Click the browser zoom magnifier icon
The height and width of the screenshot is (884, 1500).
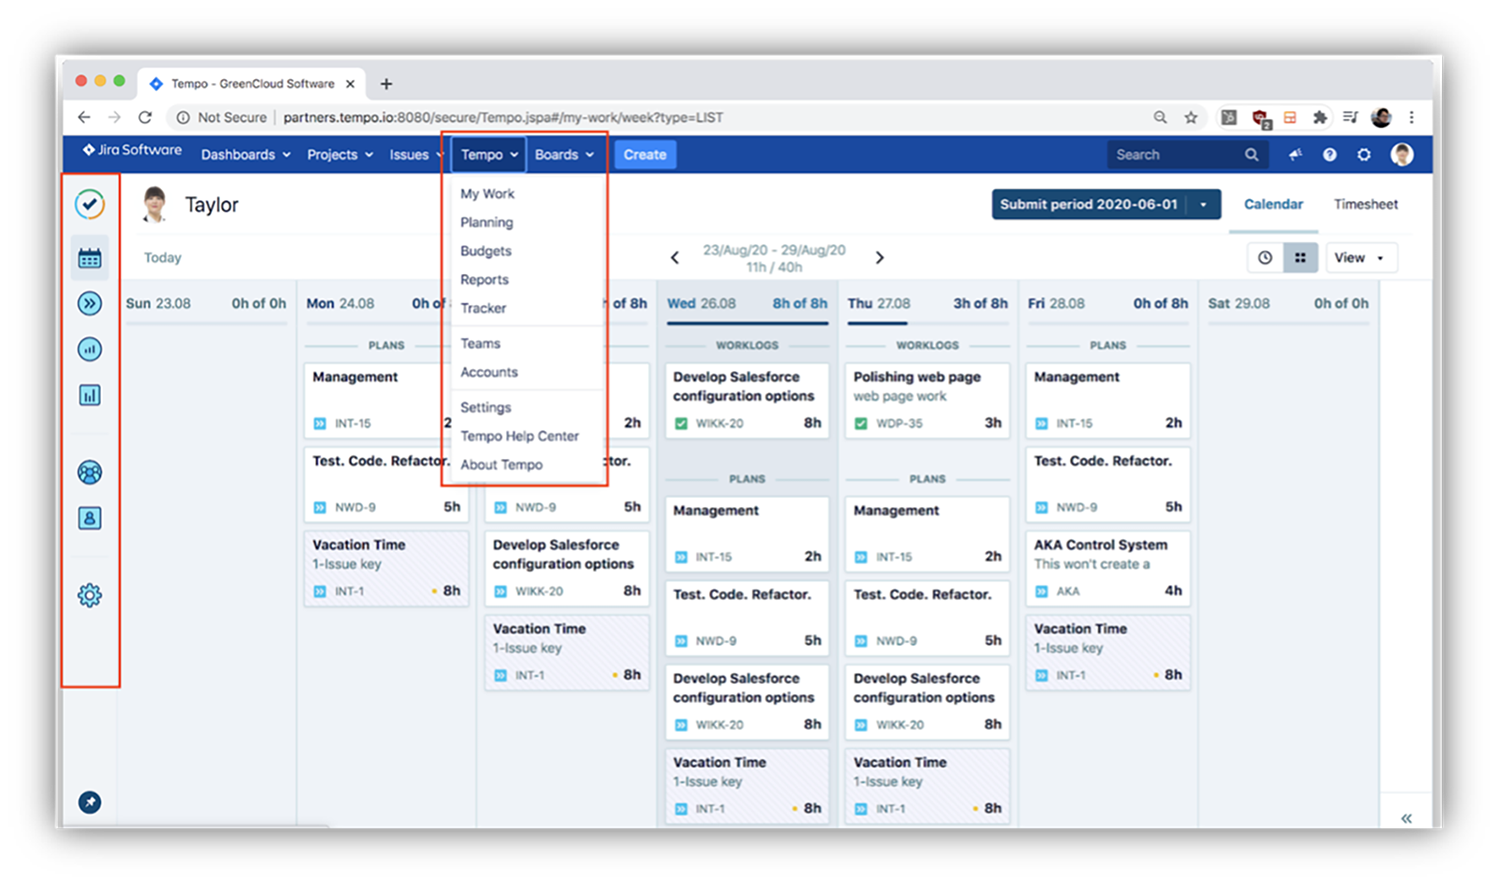click(x=1160, y=117)
